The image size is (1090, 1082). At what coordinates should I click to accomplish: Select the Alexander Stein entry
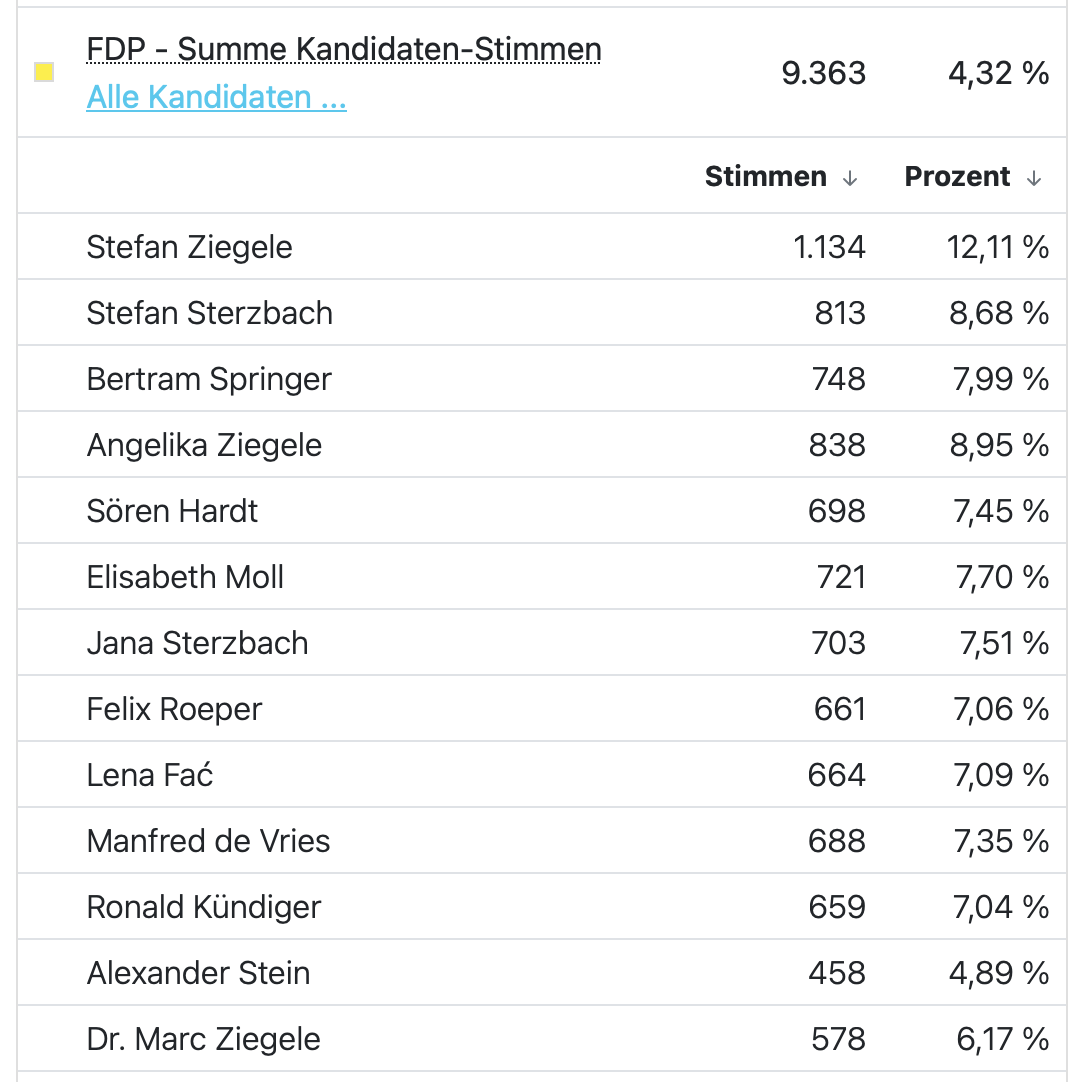[198, 973]
